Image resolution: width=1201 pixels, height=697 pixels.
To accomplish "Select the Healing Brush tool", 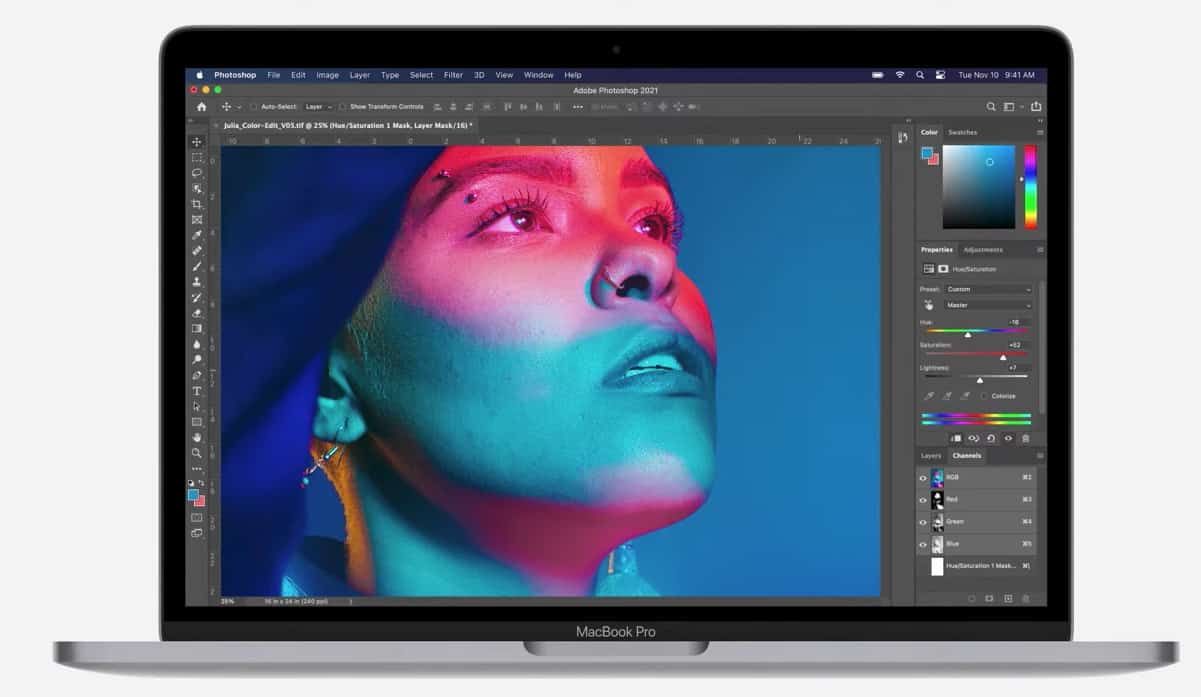I will [197, 250].
